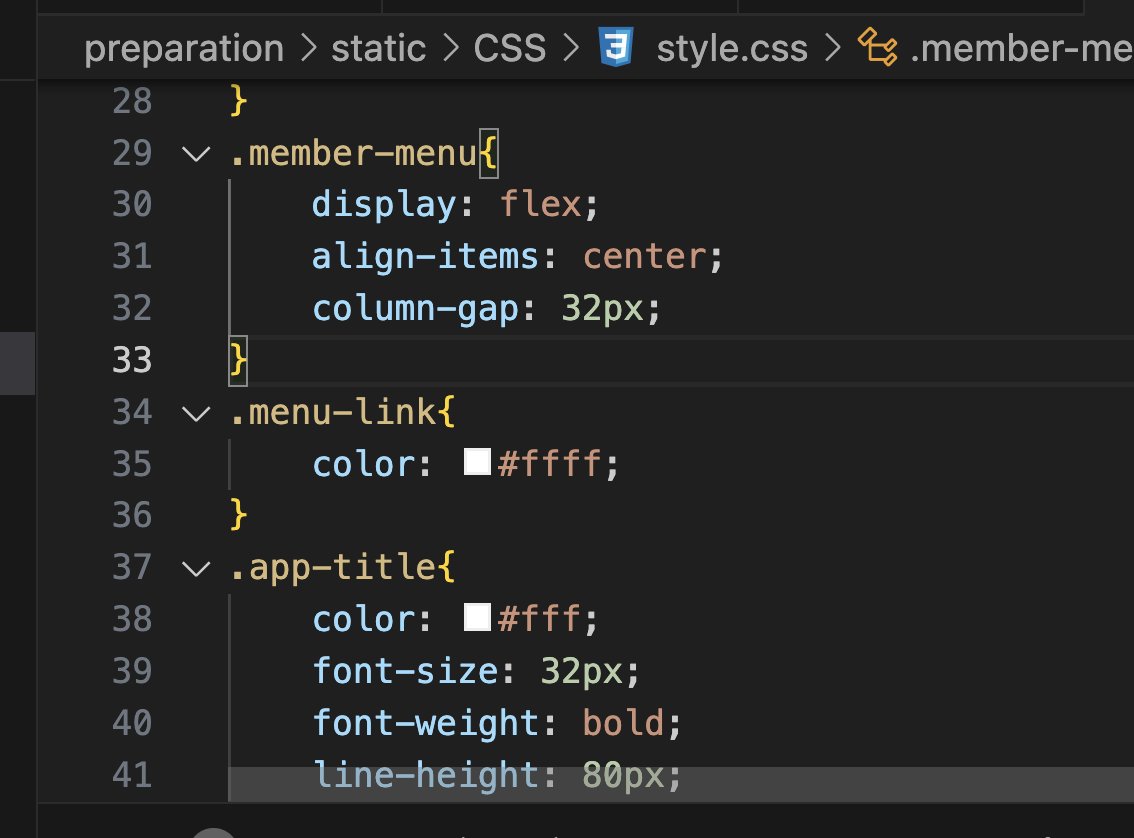
Task: Click the 'align-items' property
Action: pos(425,257)
